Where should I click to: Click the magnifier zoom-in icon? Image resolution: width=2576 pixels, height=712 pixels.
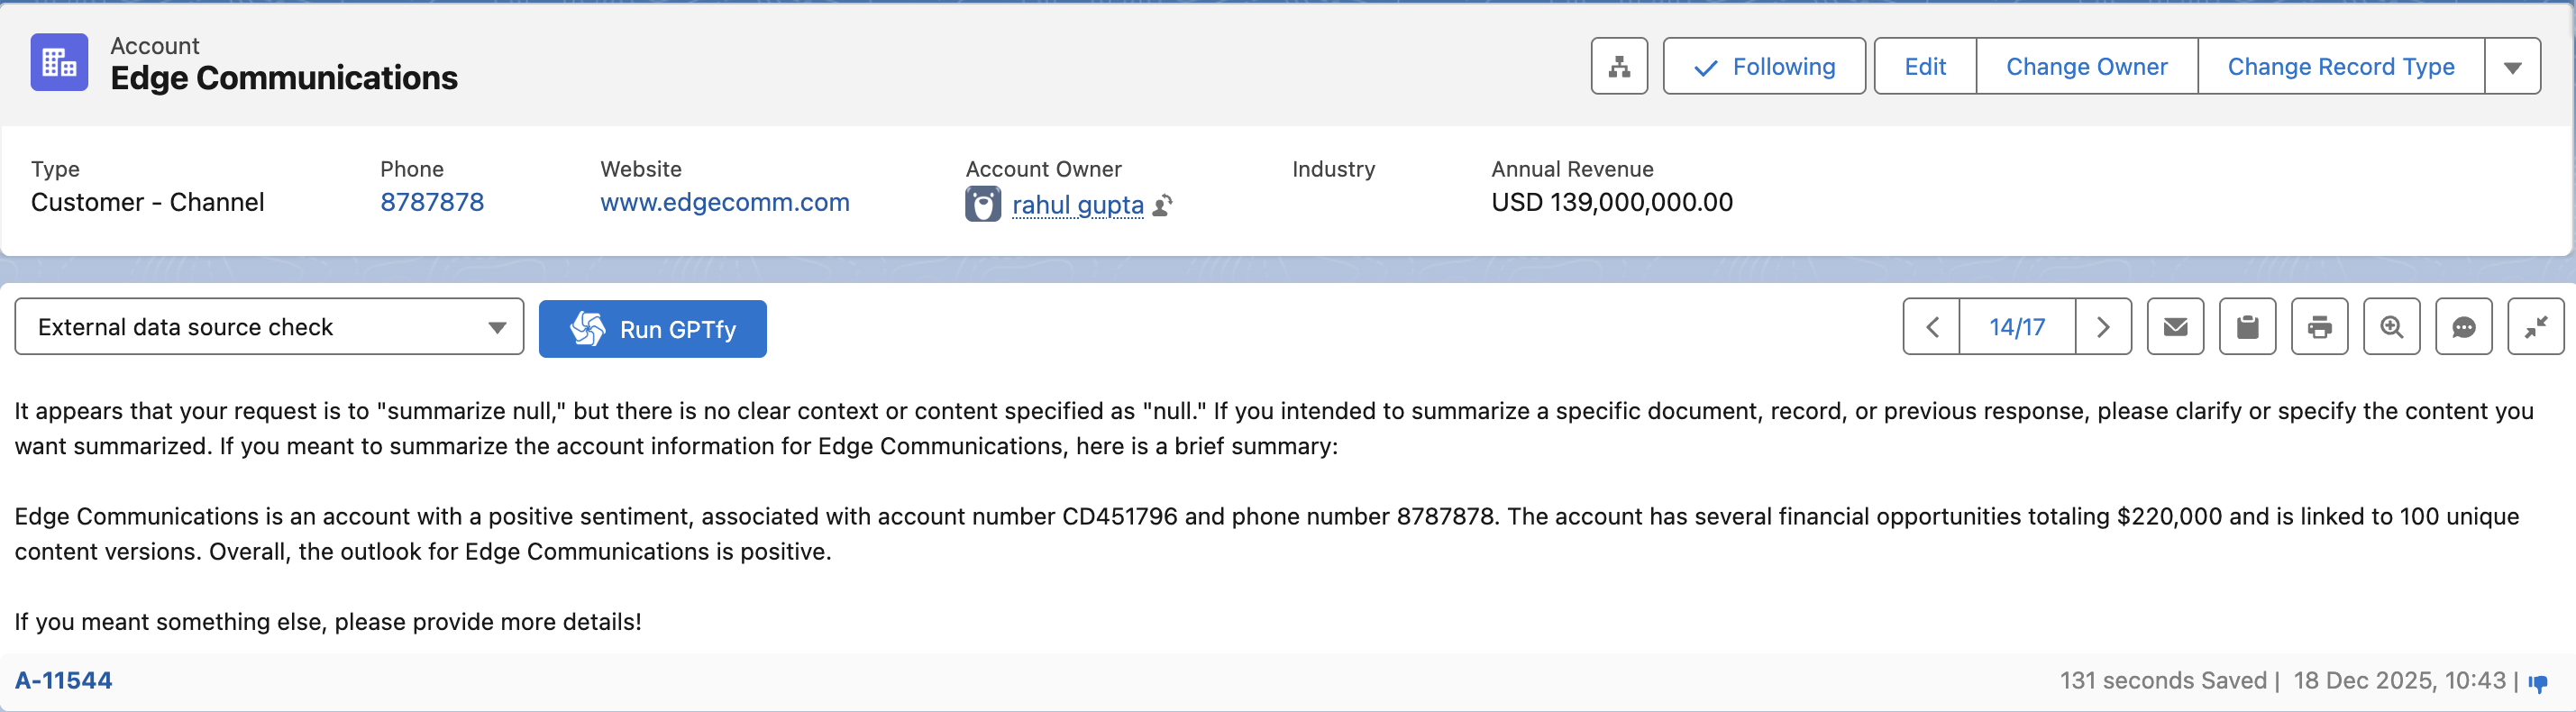click(x=2391, y=327)
